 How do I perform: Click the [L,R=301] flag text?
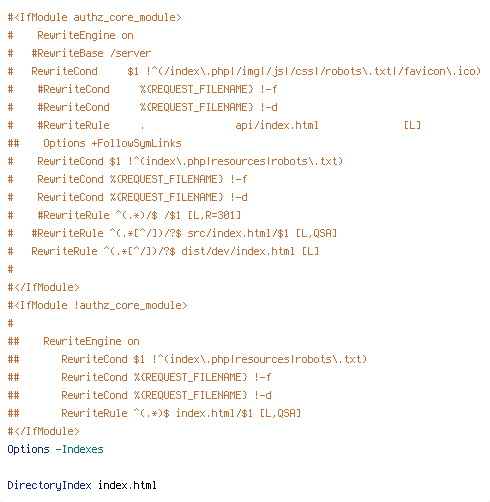214,215
